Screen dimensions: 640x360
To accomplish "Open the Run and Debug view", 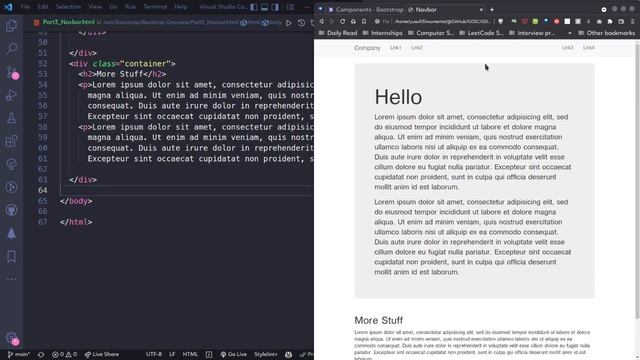I will pyautogui.click(x=11, y=95).
